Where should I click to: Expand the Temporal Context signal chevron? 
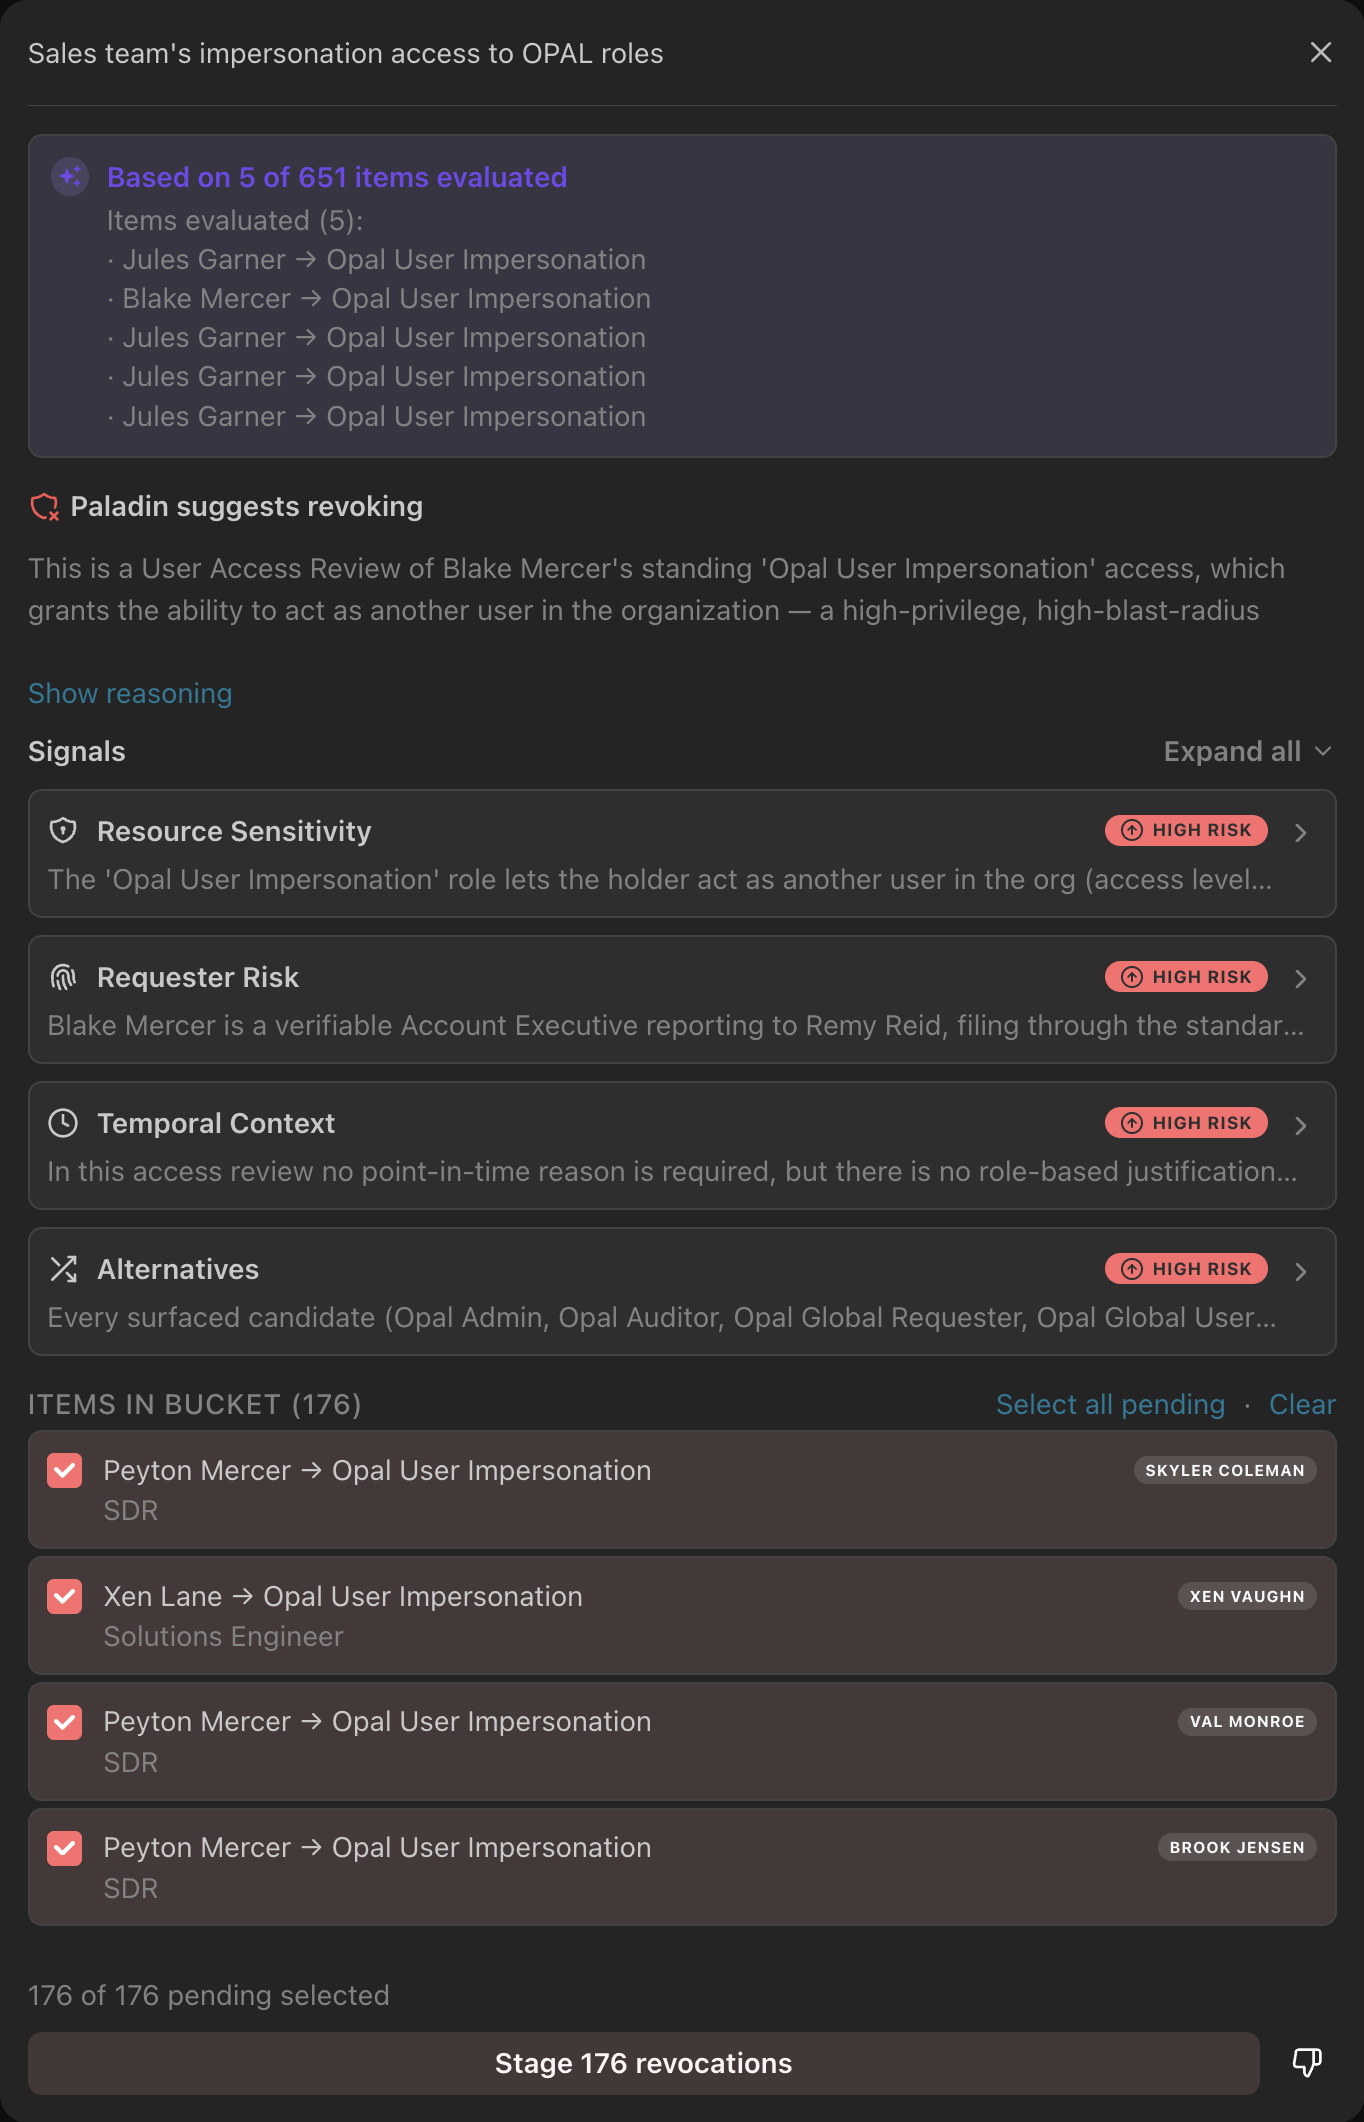(1300, 1125)
